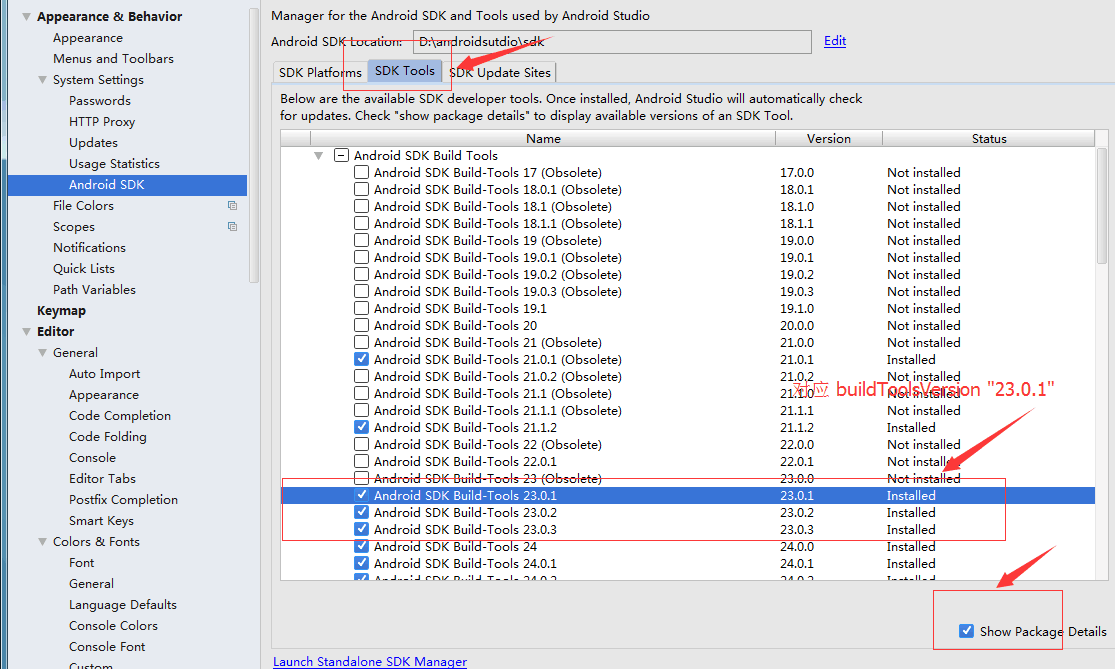Open SDK Update Sites tab
The width and height of the screenshot is (1115, 669).
499,73
